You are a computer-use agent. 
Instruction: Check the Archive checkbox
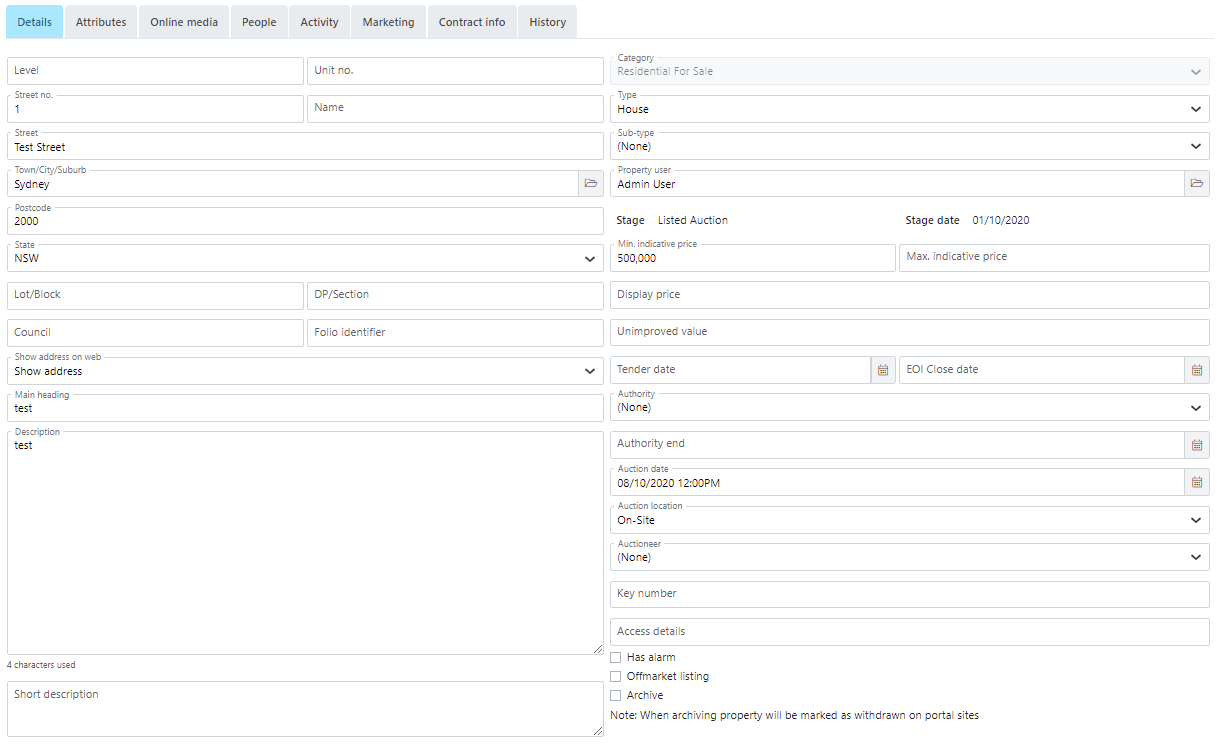pos(616,695)
